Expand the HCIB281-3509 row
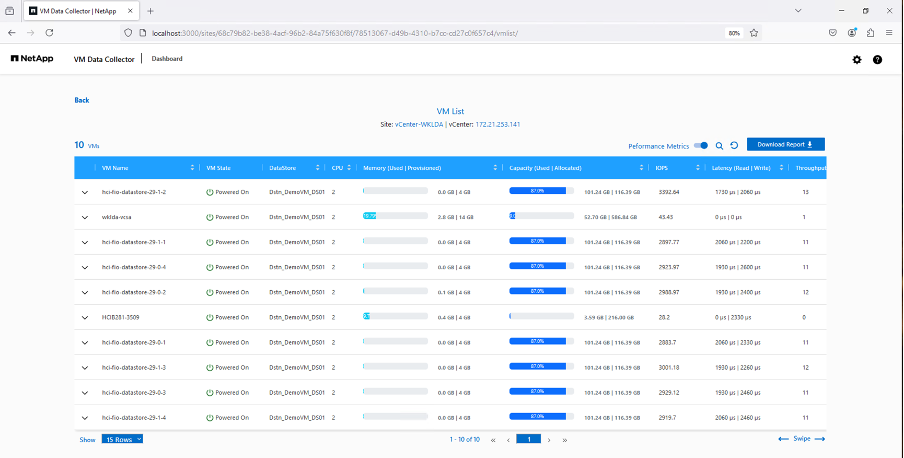 click(85, 316)
